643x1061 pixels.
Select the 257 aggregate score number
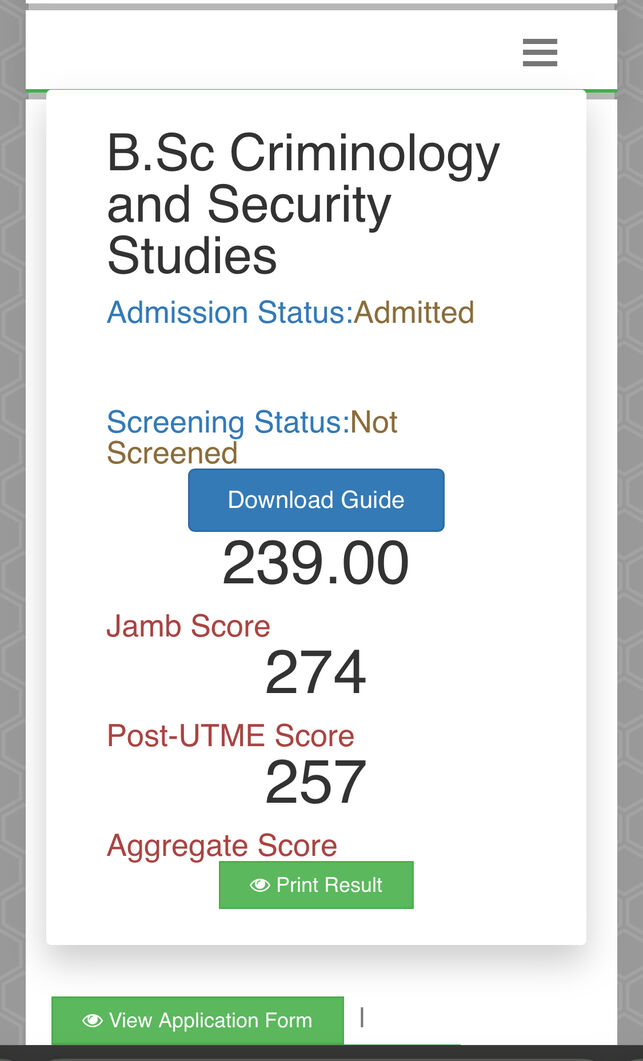(315, 782)
